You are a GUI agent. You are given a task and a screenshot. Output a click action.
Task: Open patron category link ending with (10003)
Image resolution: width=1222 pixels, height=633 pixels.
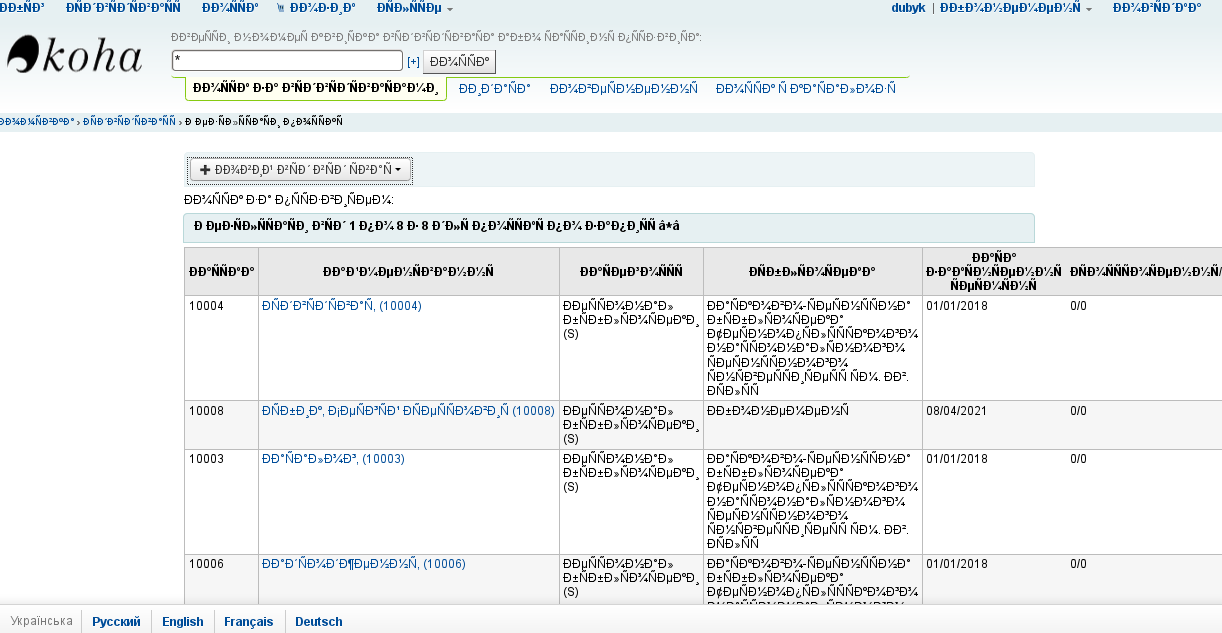click(332, 459)
